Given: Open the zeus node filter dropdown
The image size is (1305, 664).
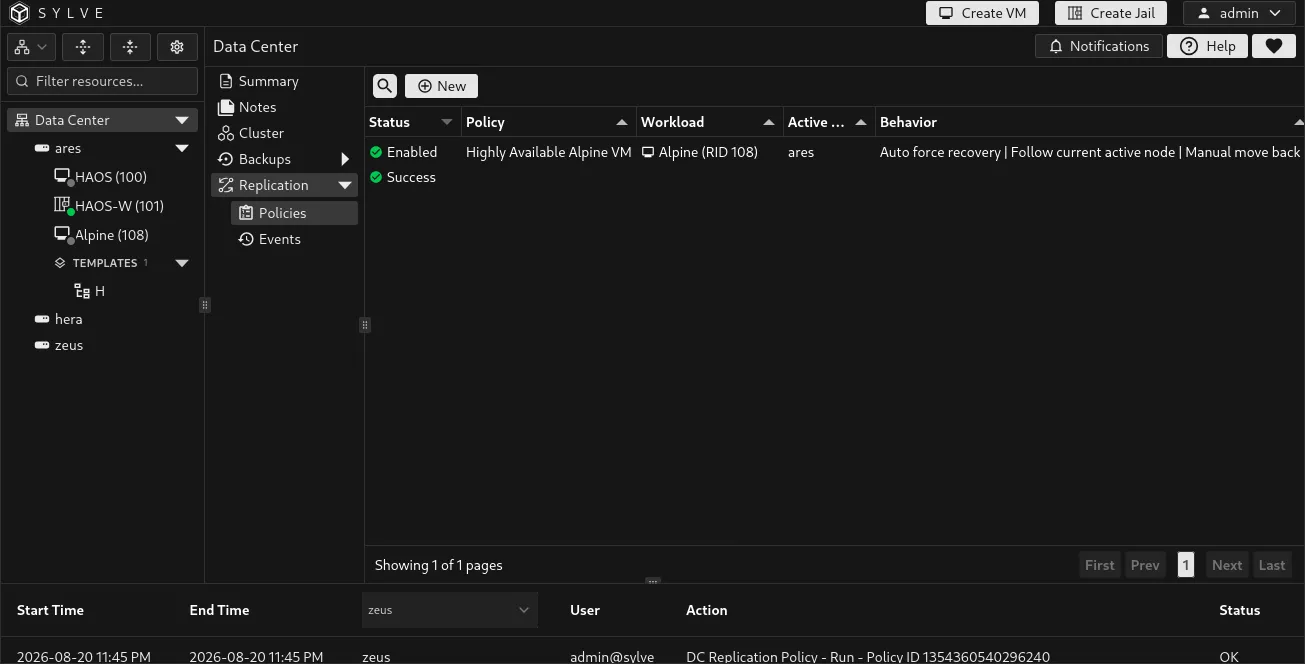Looking at the screenshot, I should 450,610.
